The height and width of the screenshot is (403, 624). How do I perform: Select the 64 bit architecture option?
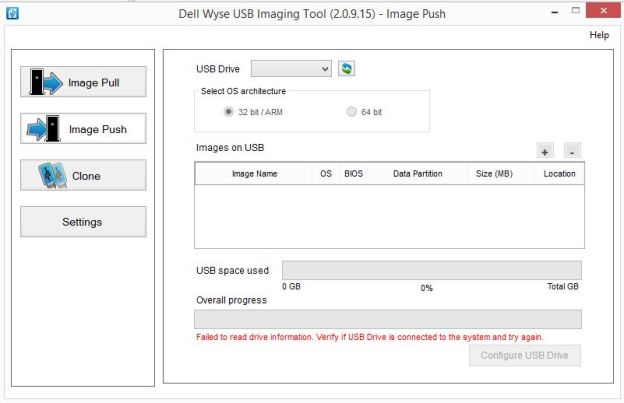pyautogui.click(x=351, y=112)
